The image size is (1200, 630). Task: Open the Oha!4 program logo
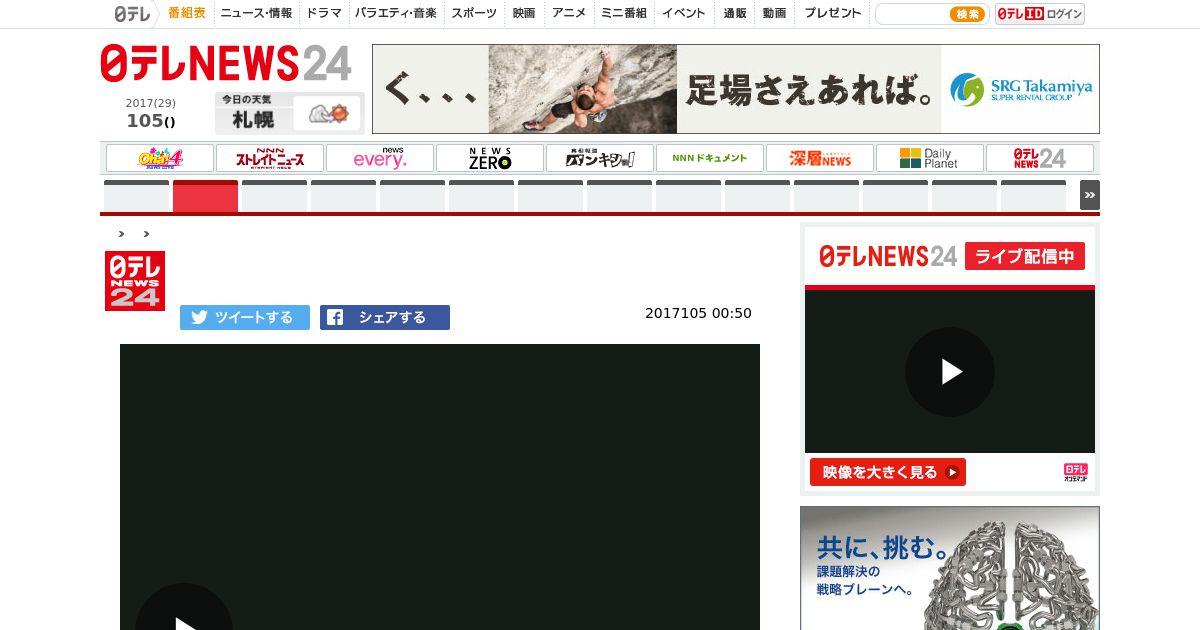click(x=160, y=158)
